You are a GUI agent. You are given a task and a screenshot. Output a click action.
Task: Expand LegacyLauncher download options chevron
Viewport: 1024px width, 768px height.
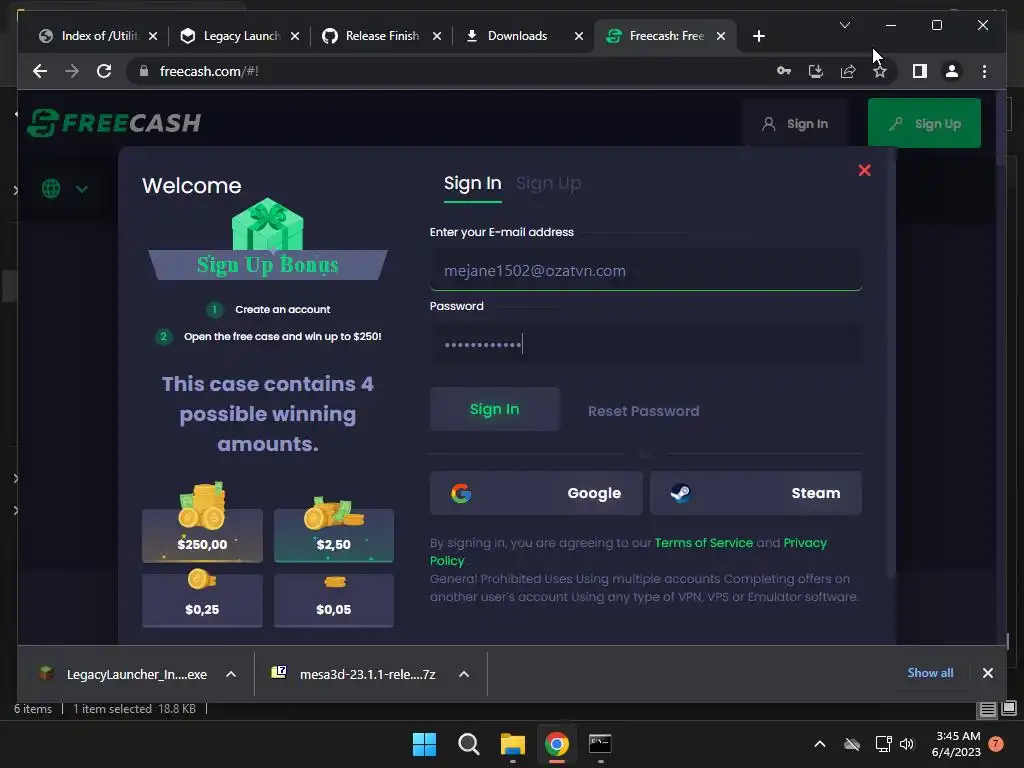231,674
